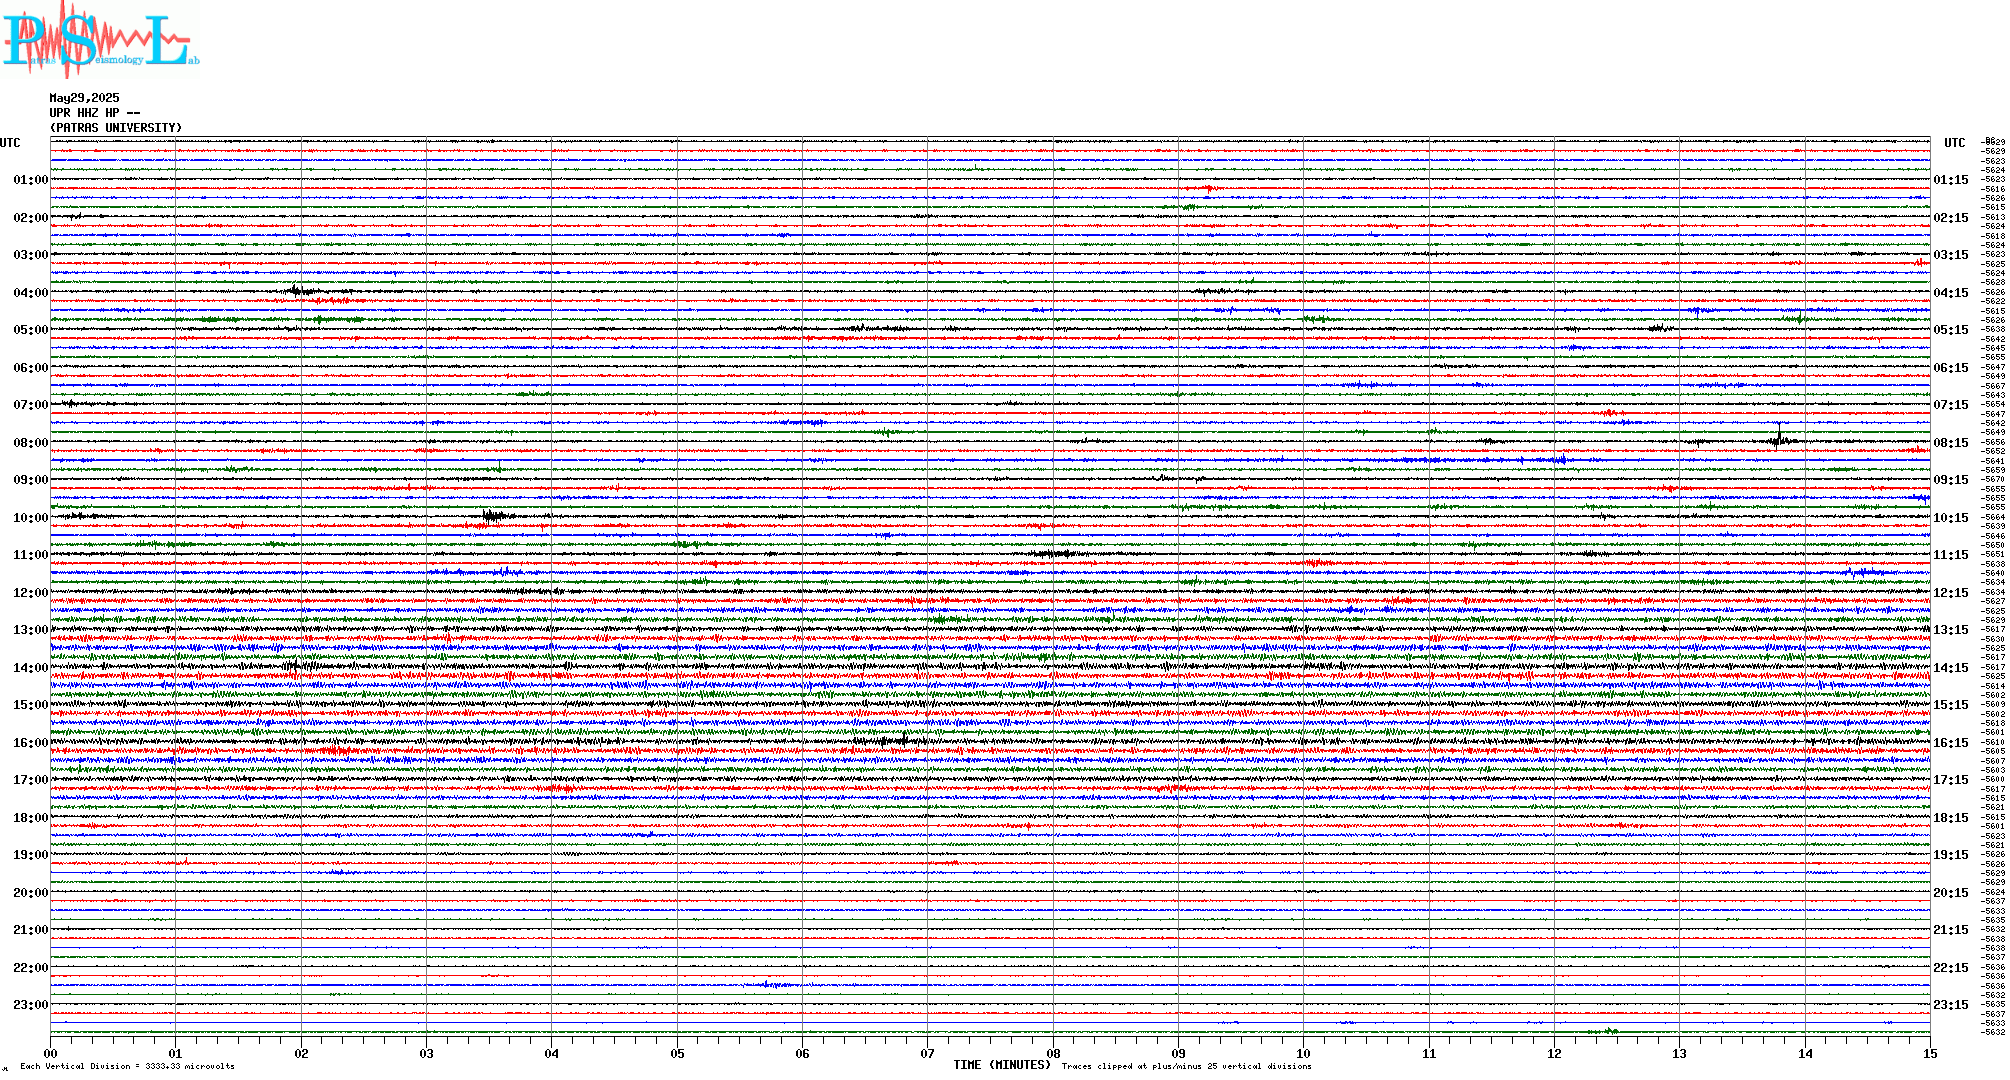Screen dimensions: 2010x1080
Task: Select the 14:00 hour label
Action: (31, 668)
